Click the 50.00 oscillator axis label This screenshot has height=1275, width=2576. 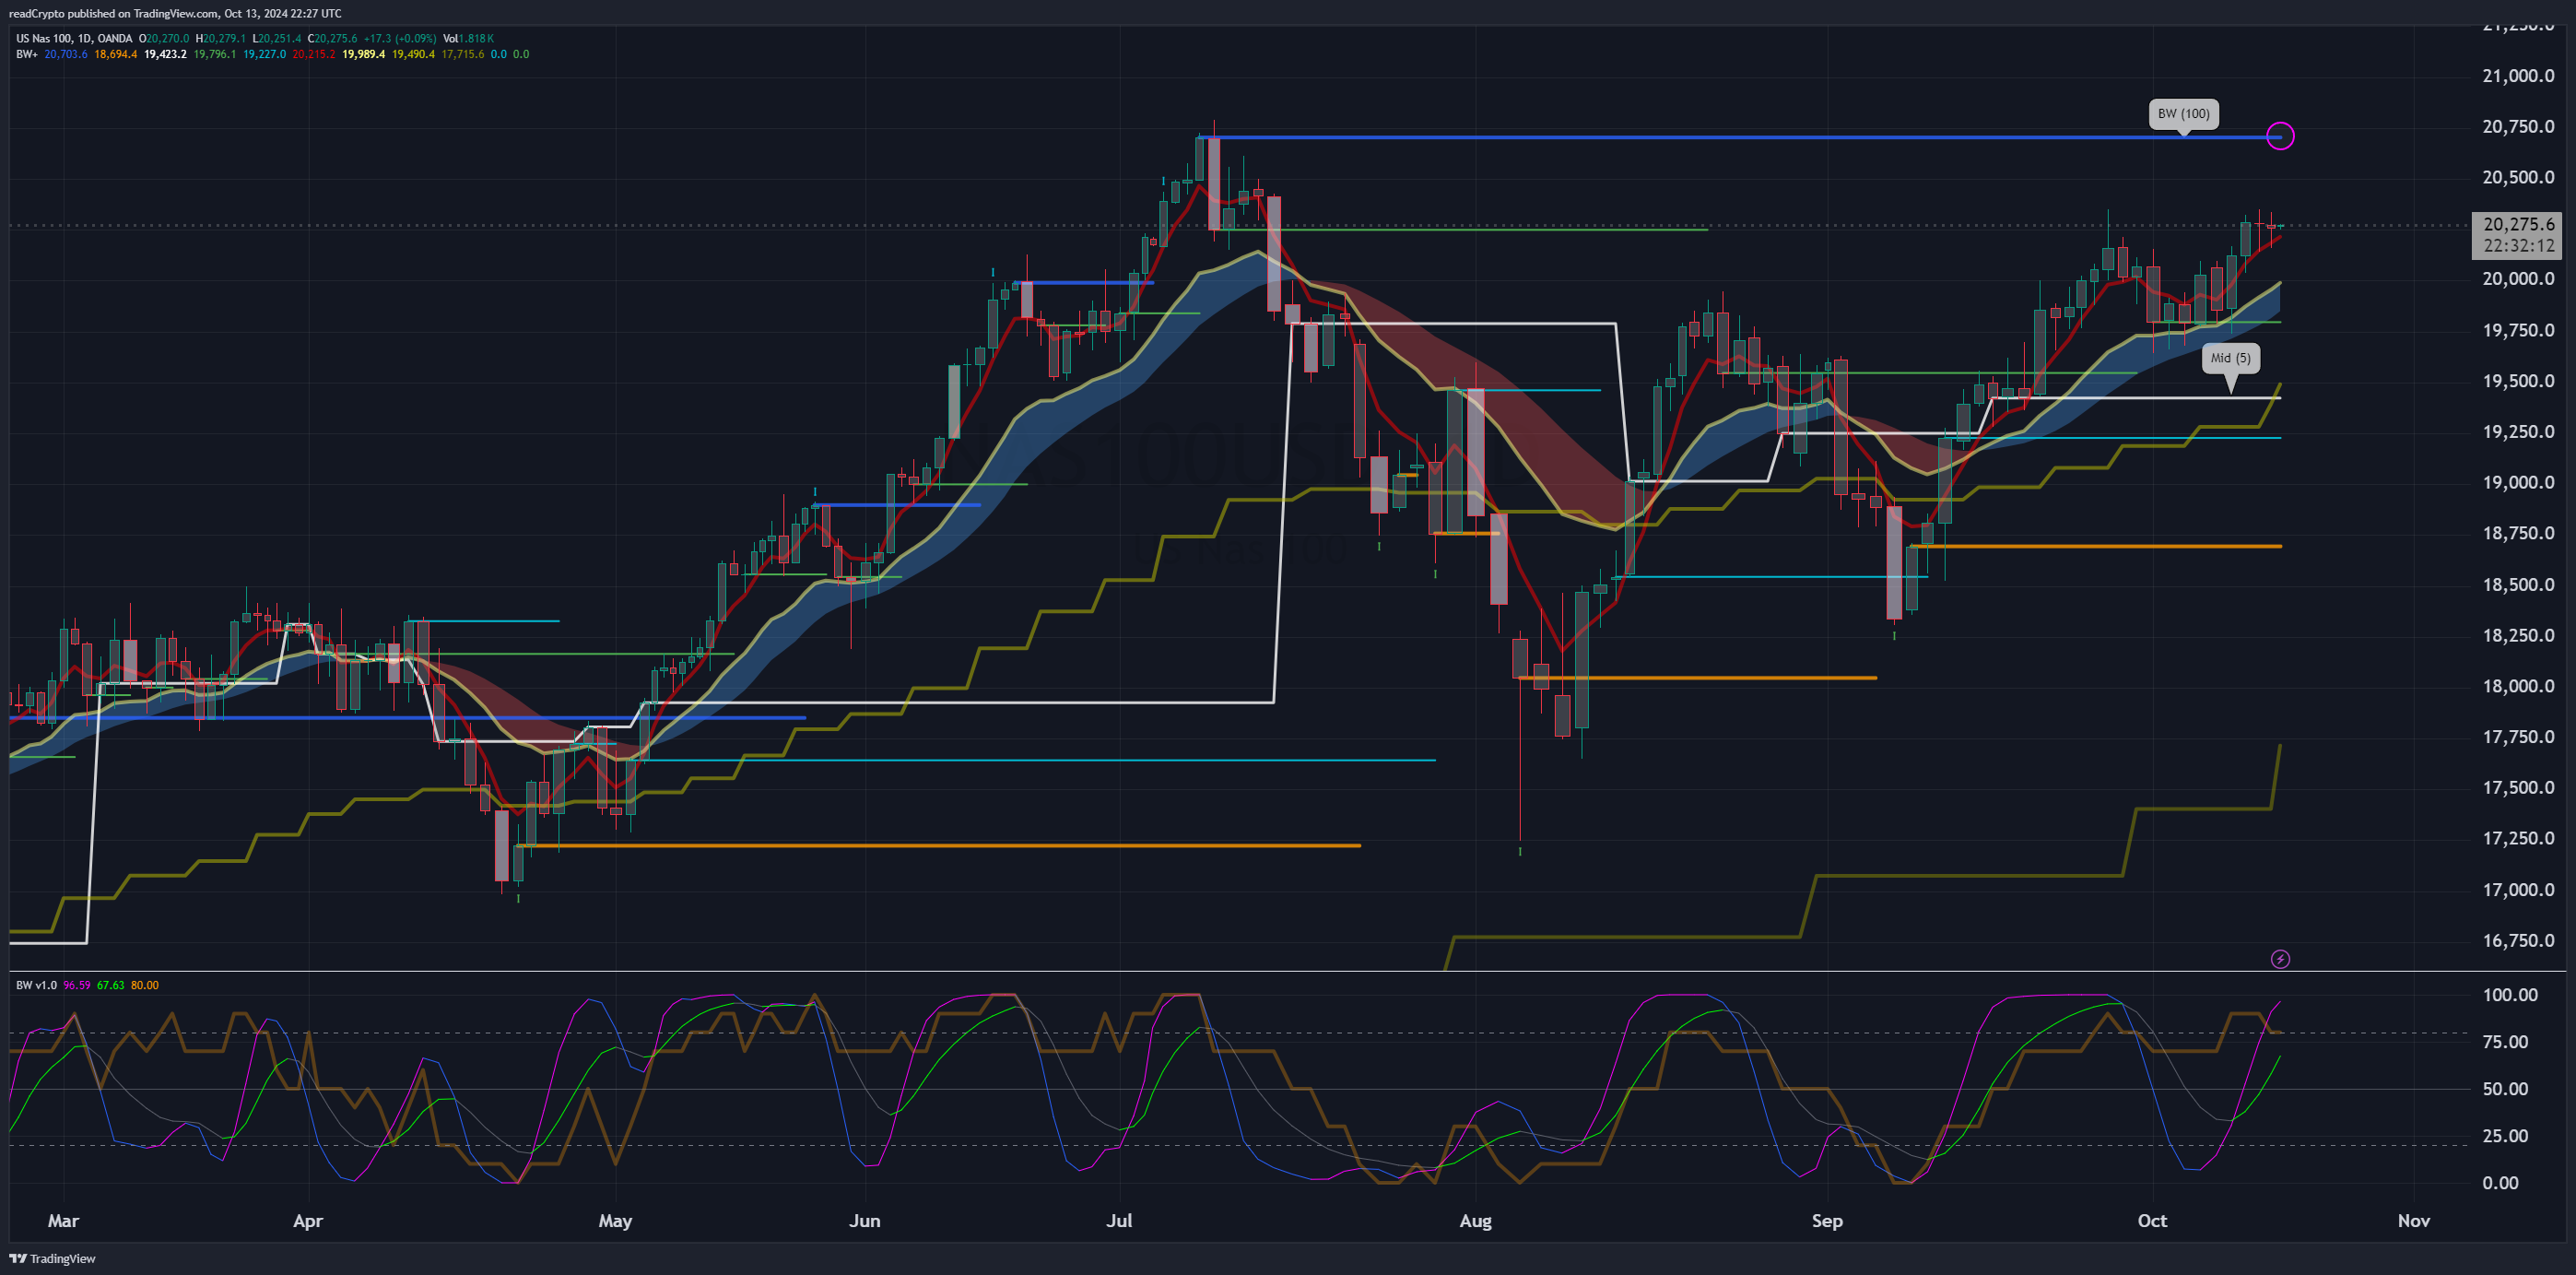(x=2505, y=1089)
